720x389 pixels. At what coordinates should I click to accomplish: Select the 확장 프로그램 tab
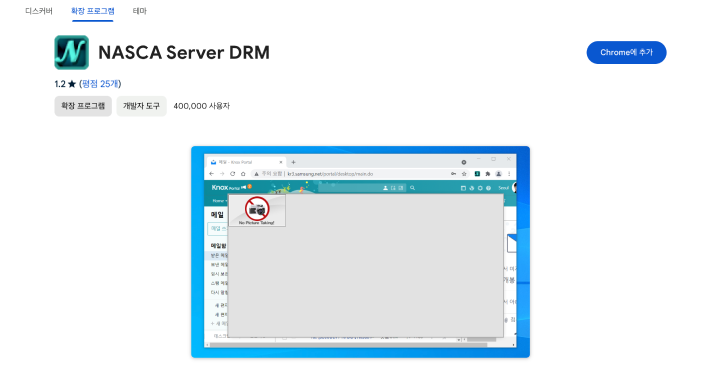[92, 11]
